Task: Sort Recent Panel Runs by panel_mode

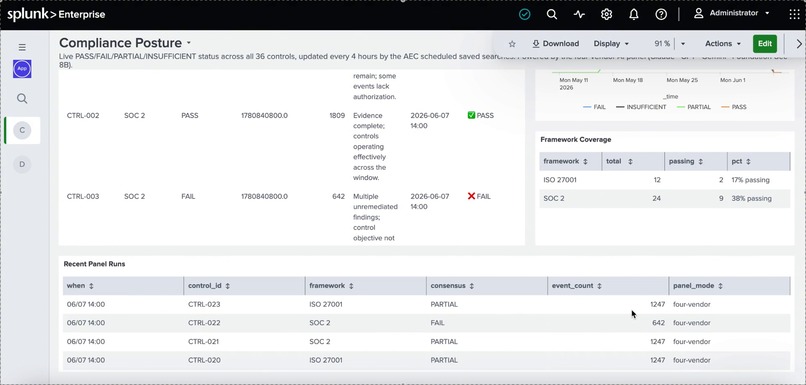Action: (x=730, y=286)
